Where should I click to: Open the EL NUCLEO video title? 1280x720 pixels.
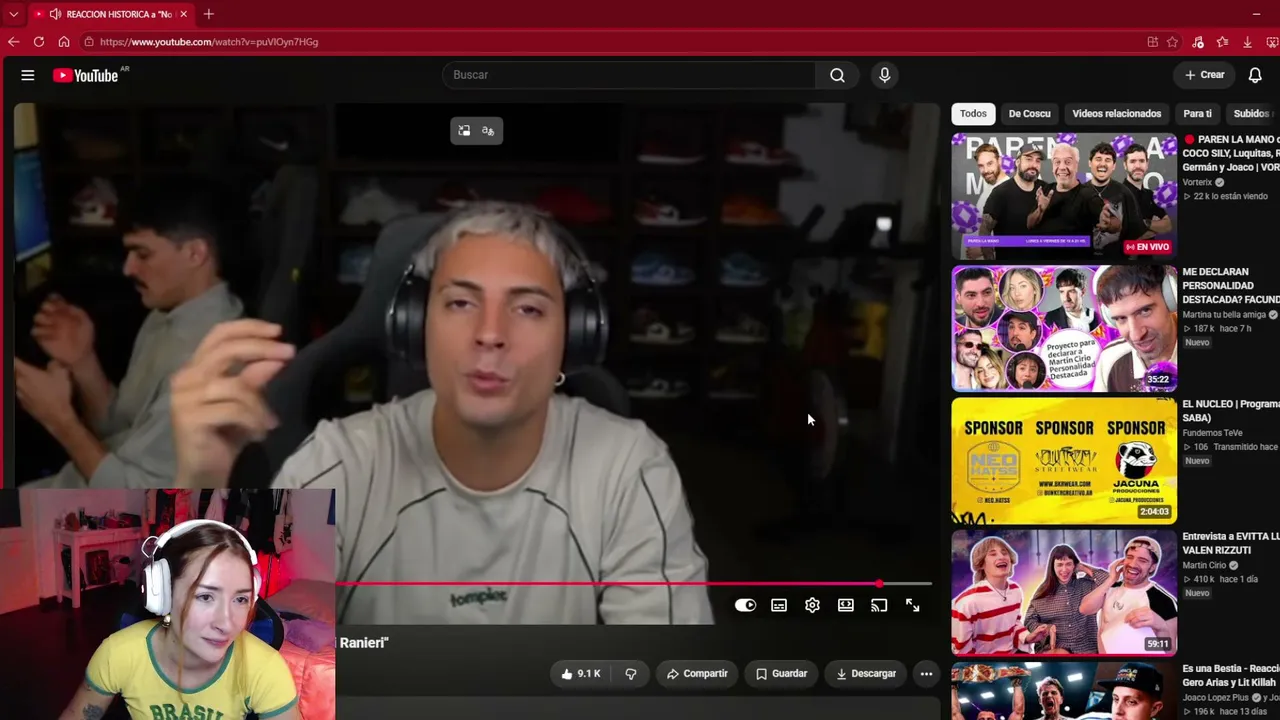1230,411
